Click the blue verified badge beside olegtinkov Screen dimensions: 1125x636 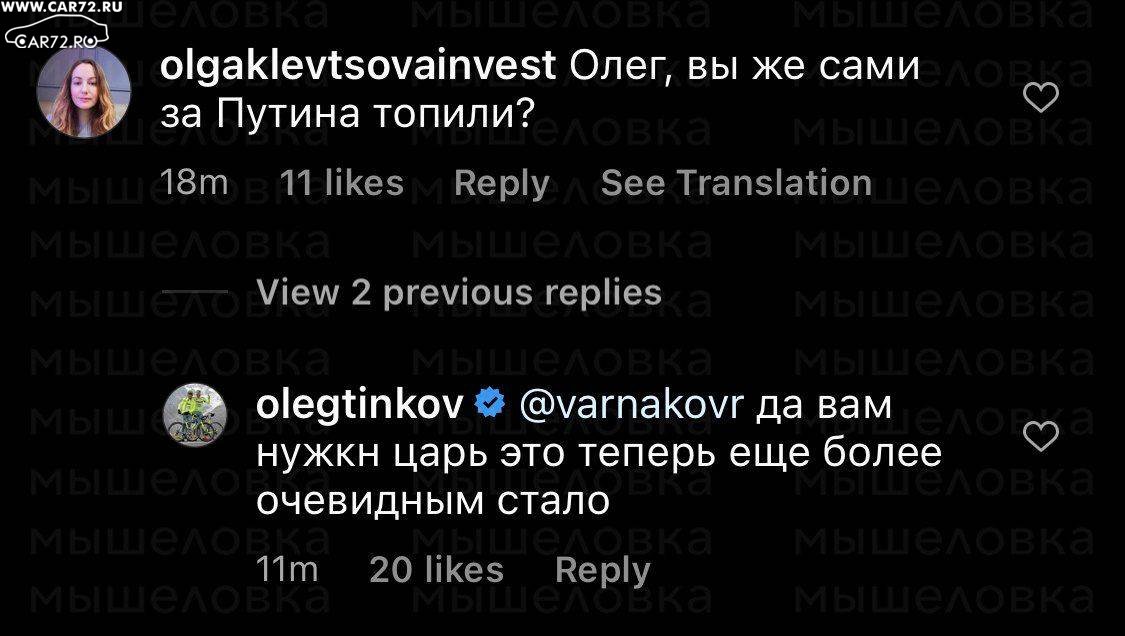491,404
